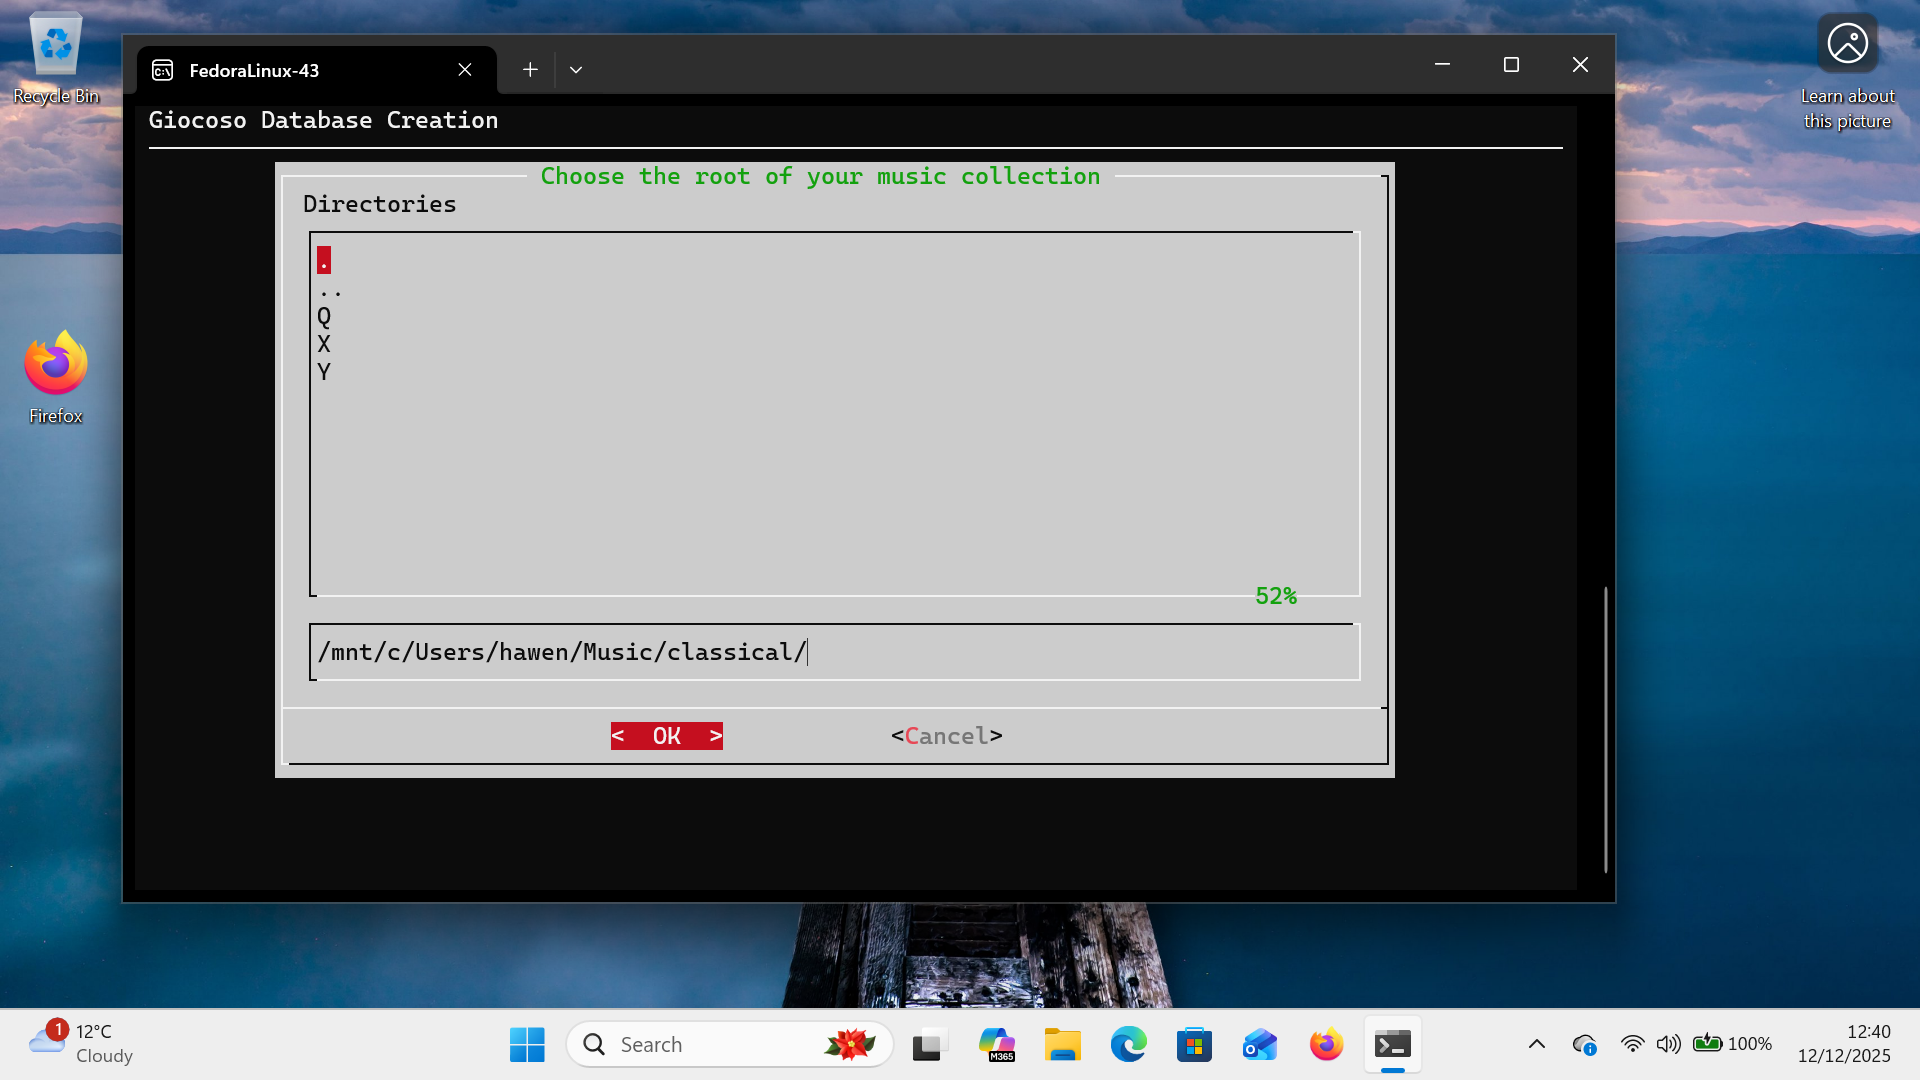Open M365 Copilot from the taskbar
The height and width of the screenshot is (1080, 1920).
[x=997, y=1044]
